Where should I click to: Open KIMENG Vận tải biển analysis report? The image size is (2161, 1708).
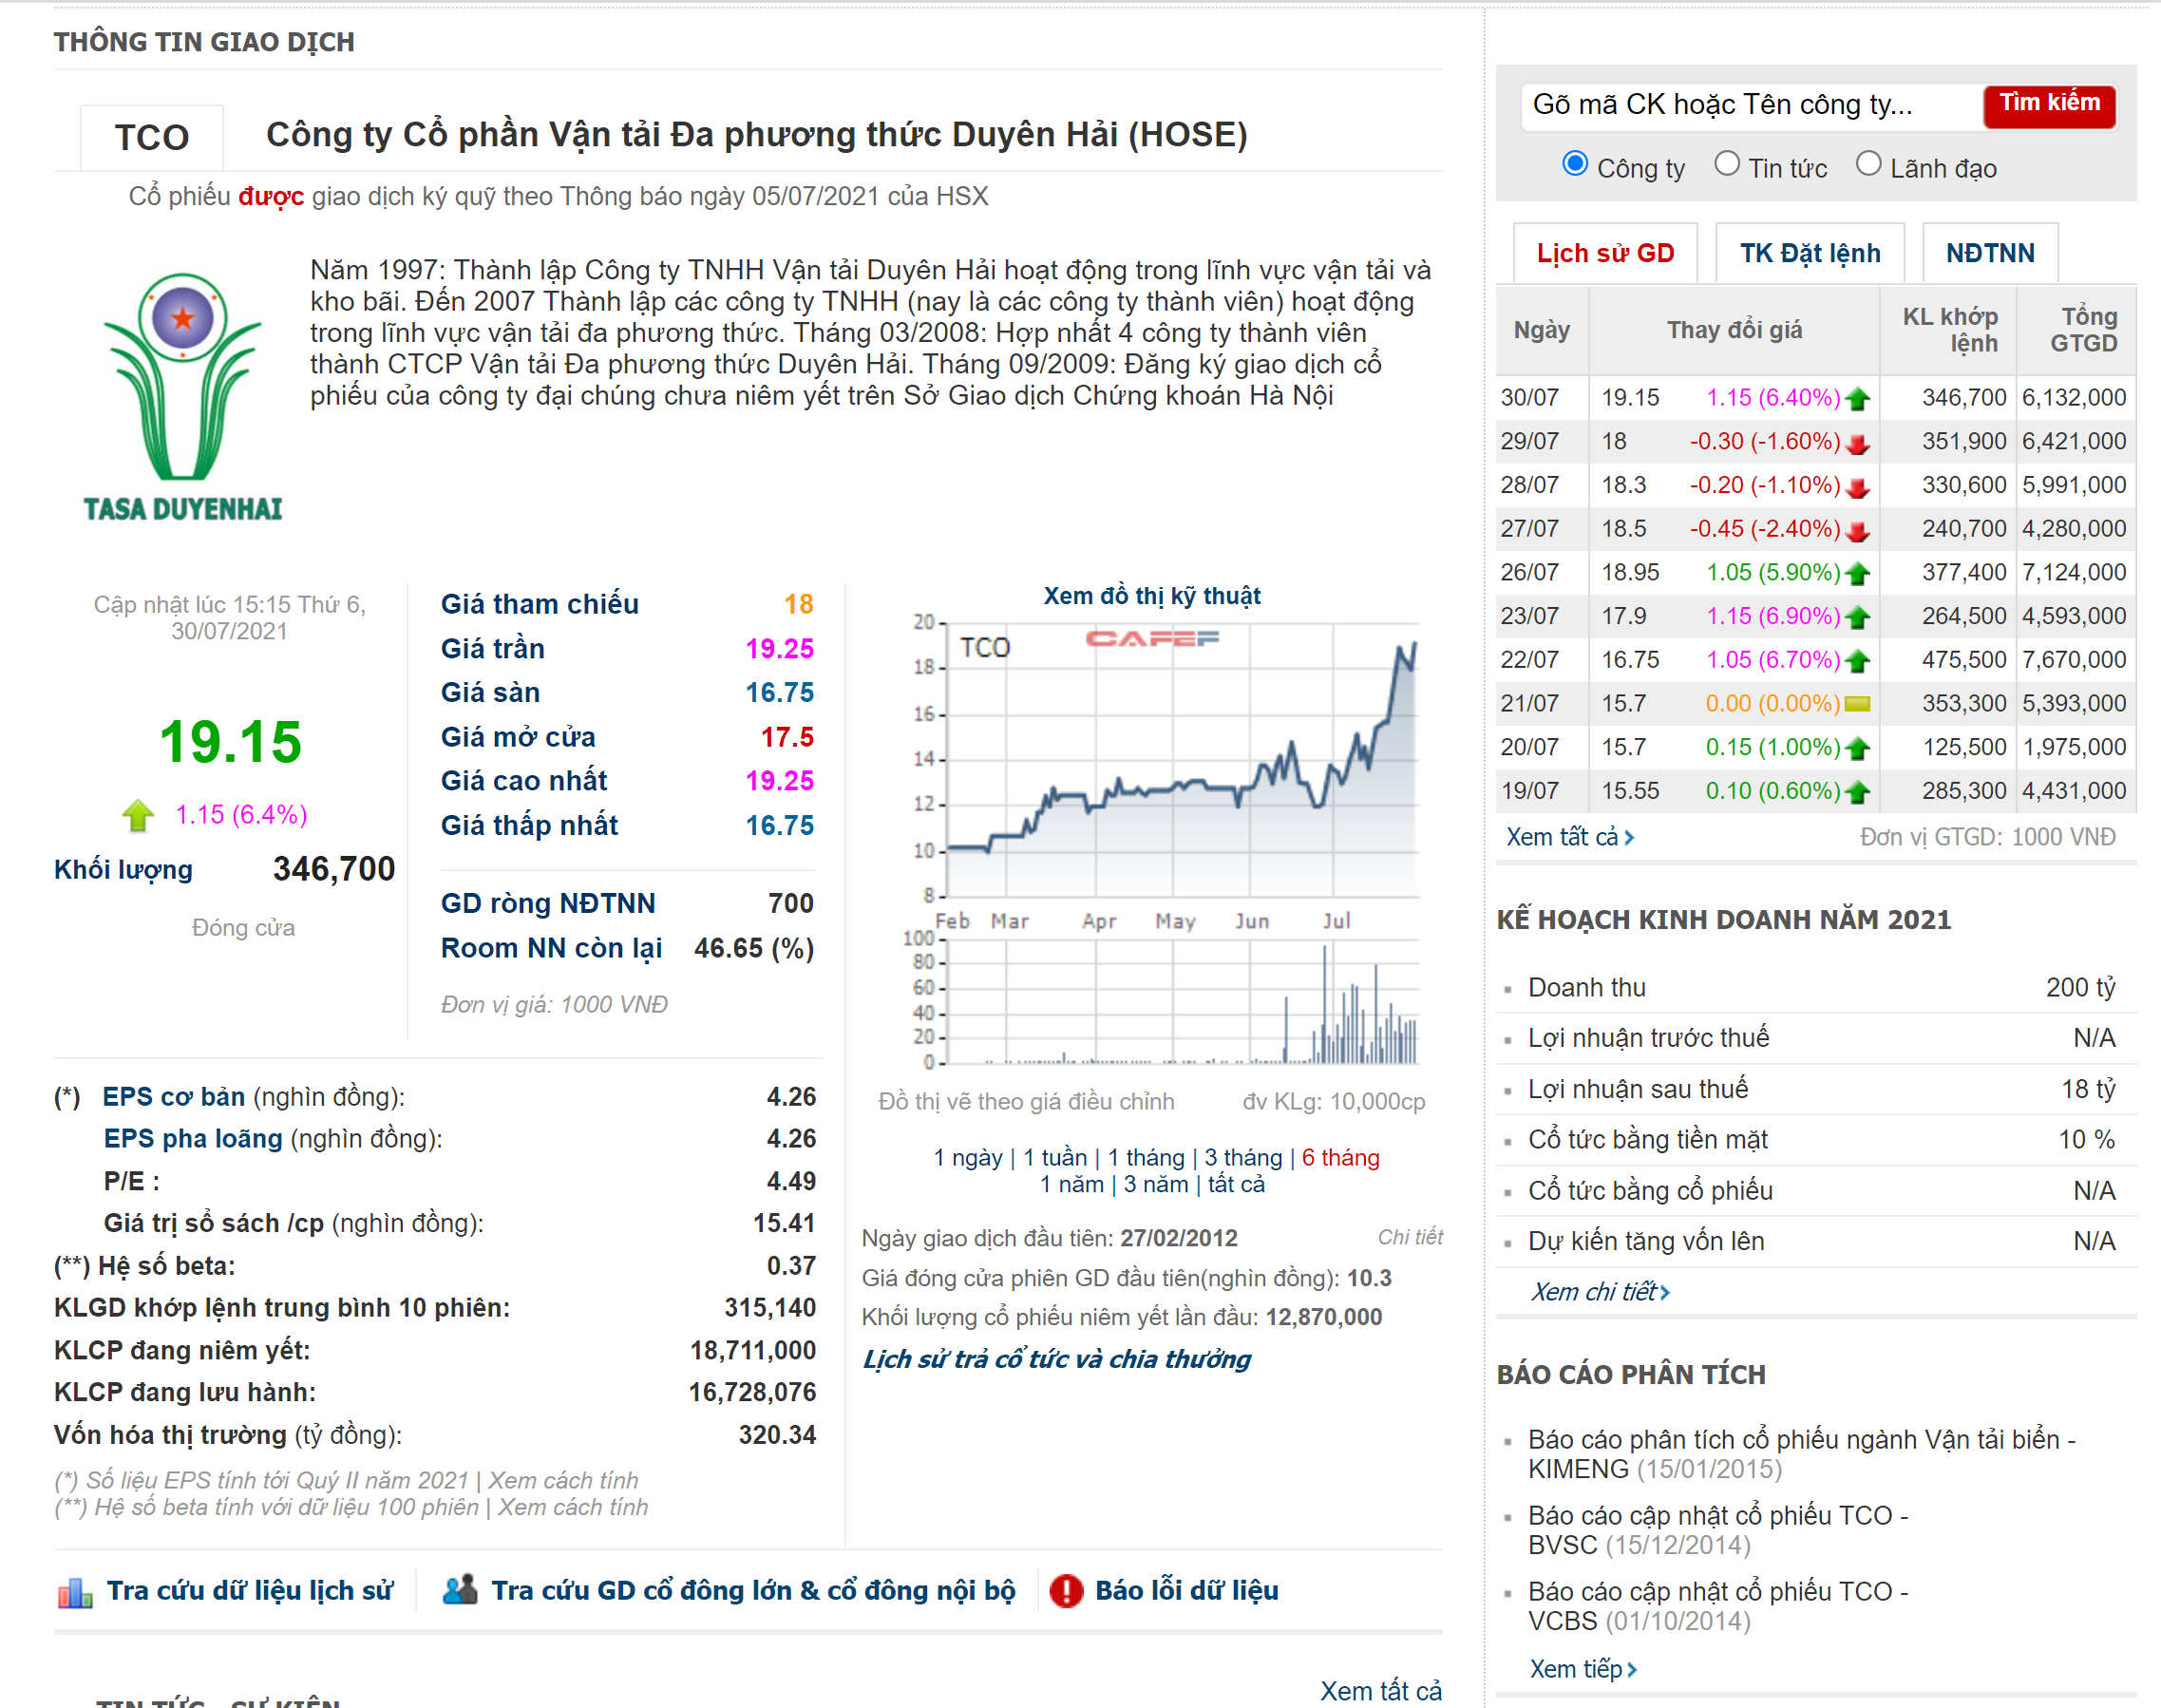click(1801, 1455)
